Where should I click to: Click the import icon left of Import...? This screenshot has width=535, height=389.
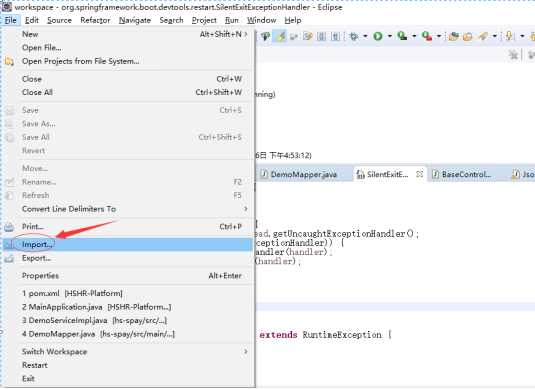coord(9,245)
